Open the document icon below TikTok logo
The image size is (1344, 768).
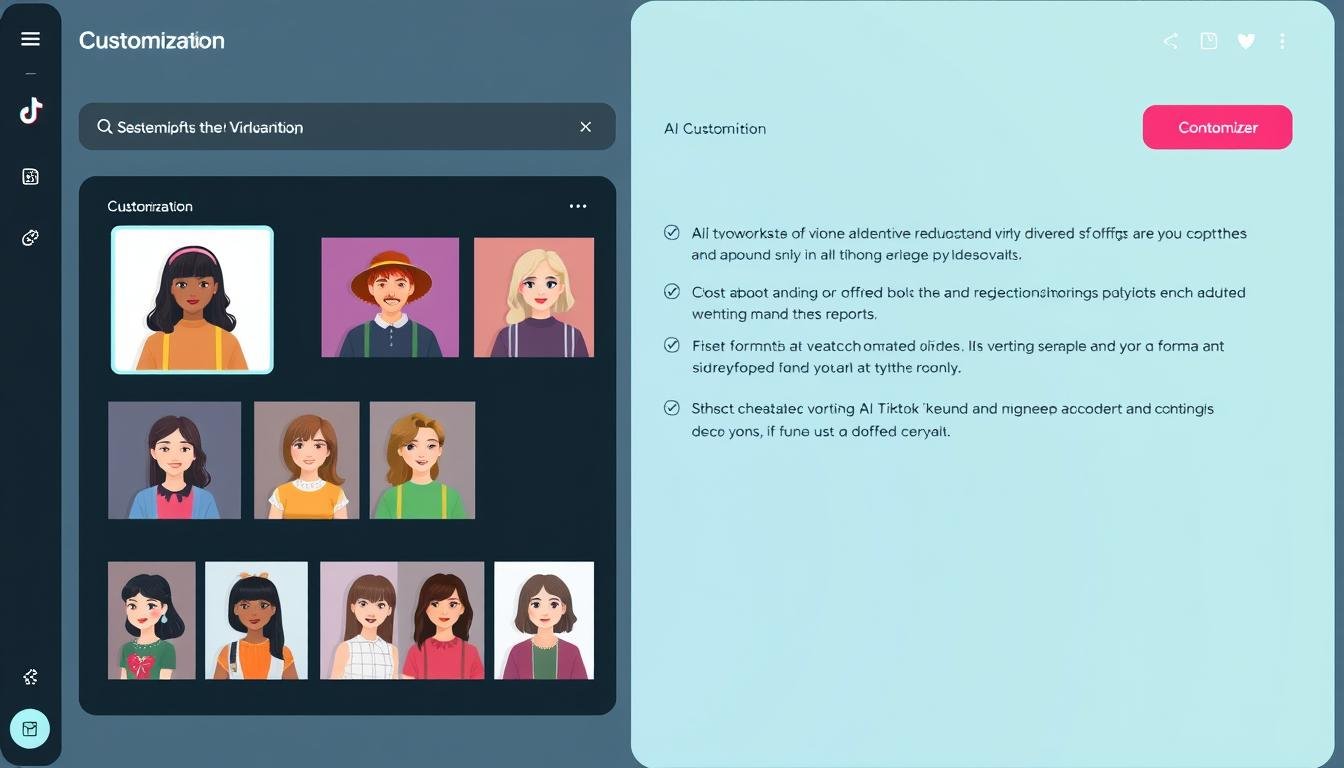click(x=30, y=177)
